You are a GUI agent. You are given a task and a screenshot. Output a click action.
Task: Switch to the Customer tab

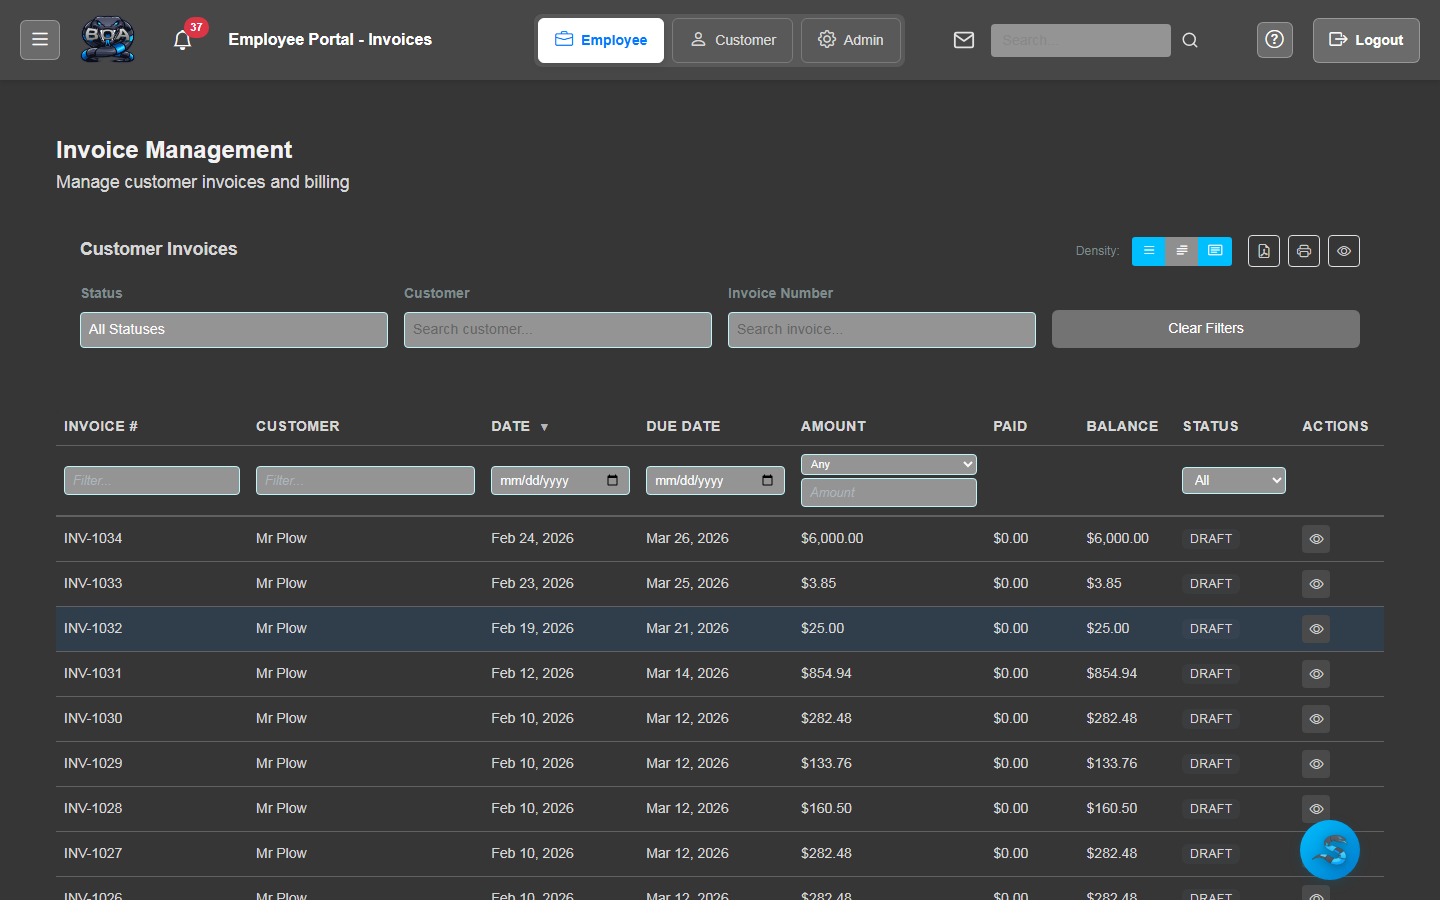(x=732, y=40)
